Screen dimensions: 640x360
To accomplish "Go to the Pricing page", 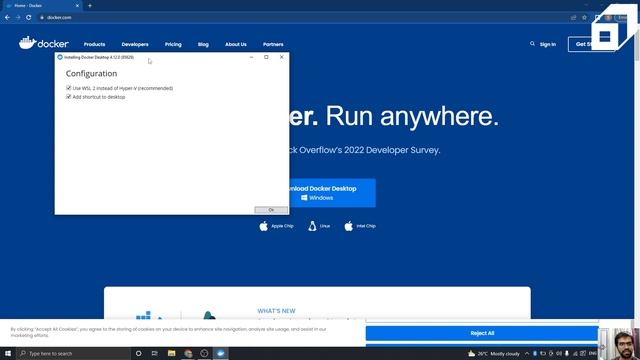I will [x=173, y=44].
